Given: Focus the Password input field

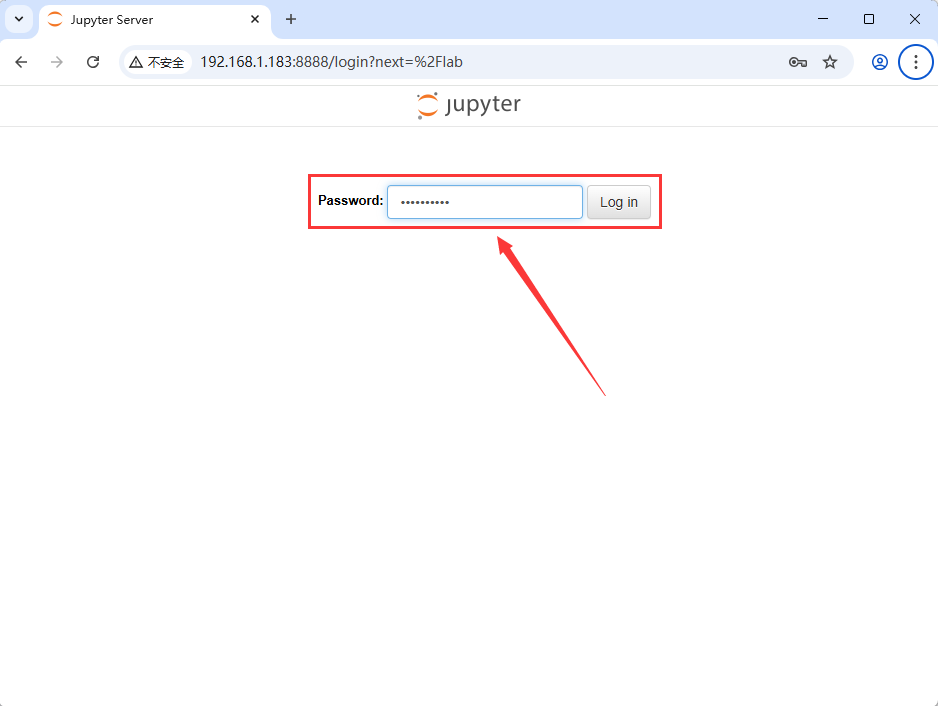Looking at the screenshot, I should pos(485,202).
